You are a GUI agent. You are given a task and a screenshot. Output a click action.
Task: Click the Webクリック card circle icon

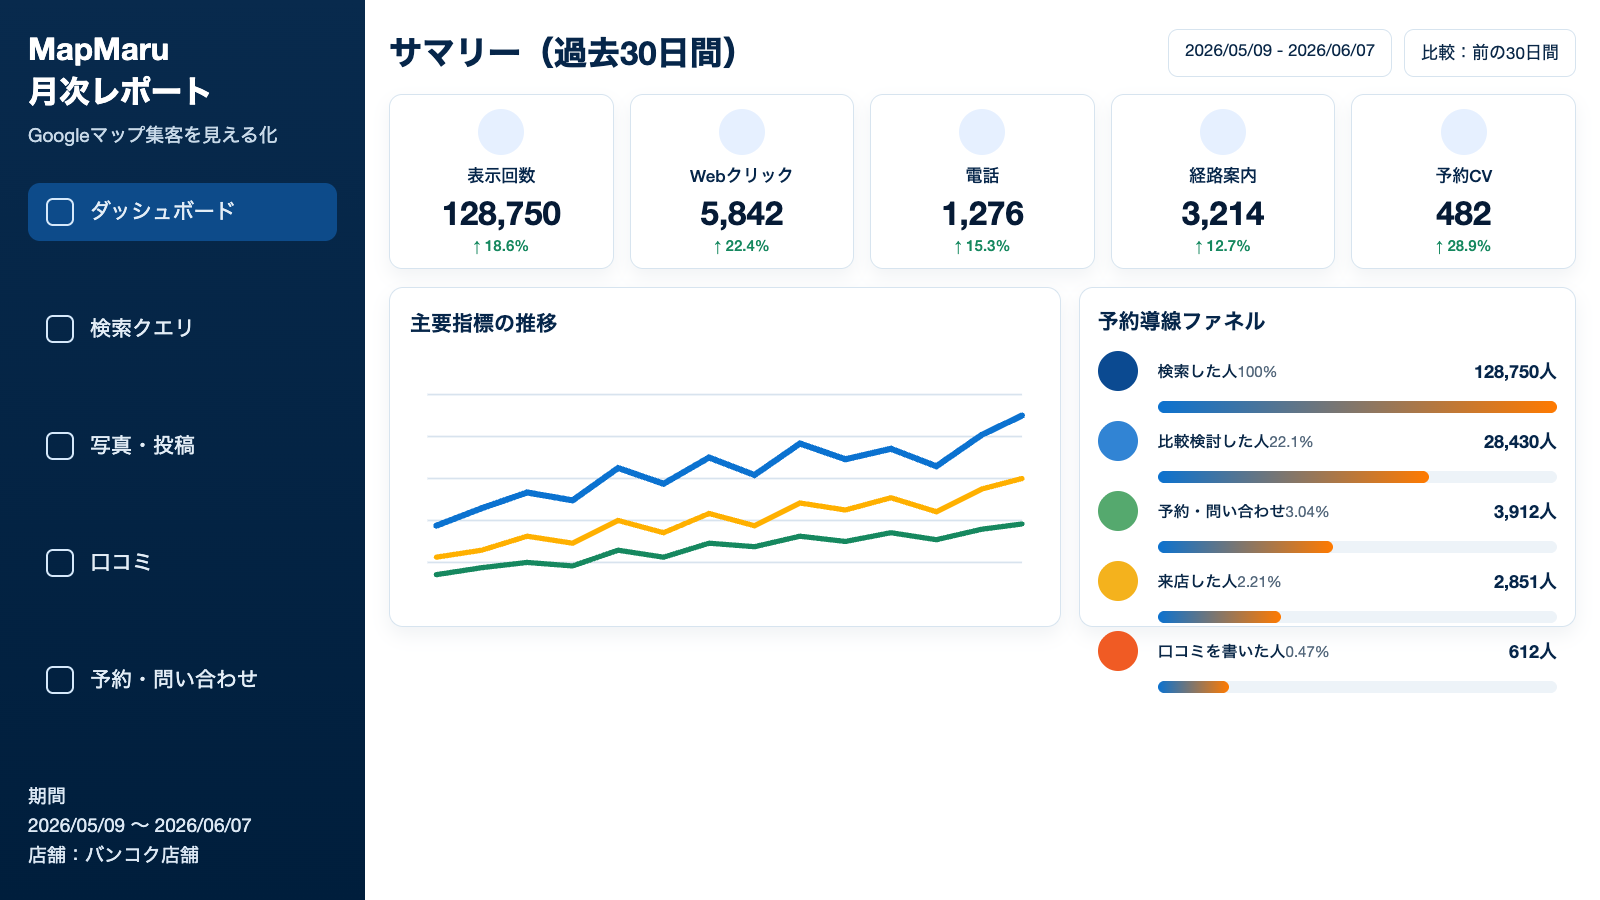(742, 132)
